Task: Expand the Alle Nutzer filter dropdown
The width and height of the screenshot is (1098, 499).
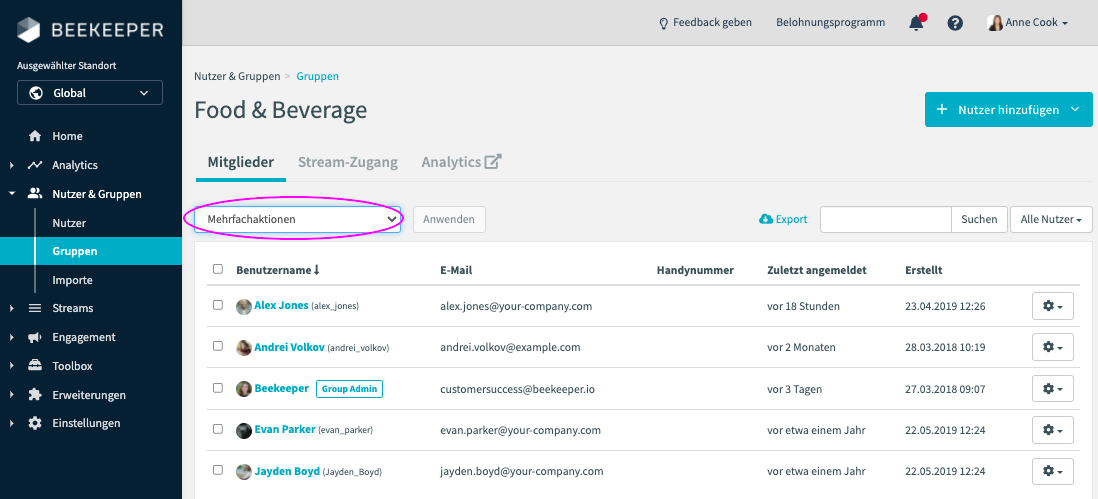Action: (x=1051, y=219)
